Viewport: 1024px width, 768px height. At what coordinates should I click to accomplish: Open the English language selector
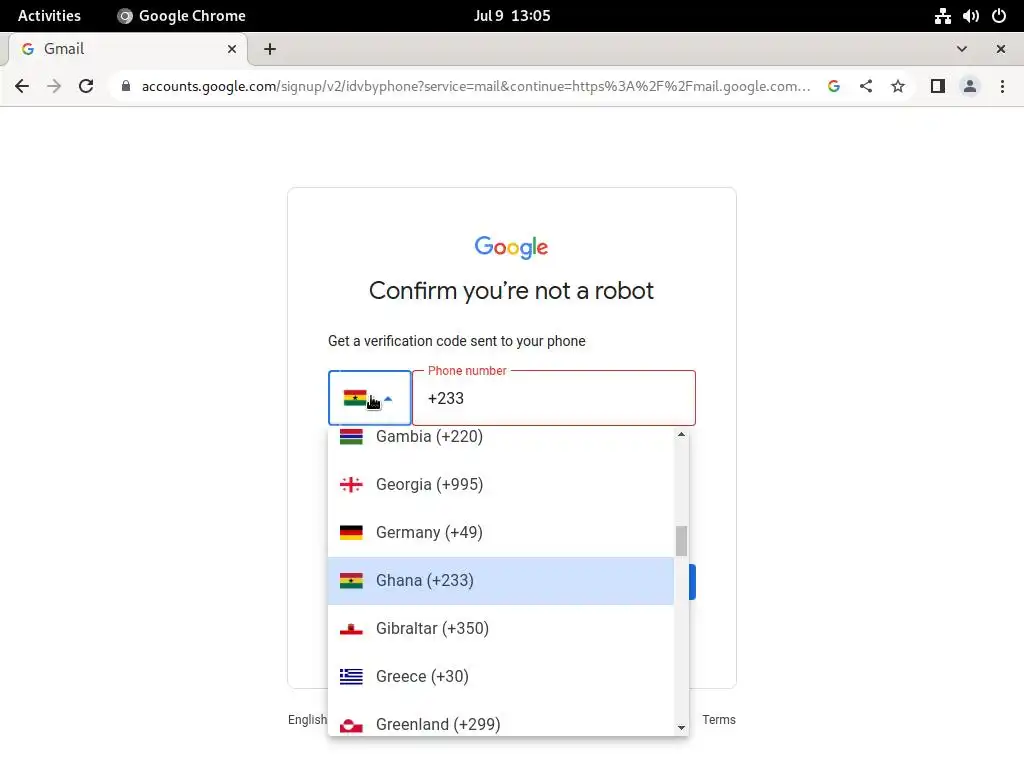click(307, 720)
